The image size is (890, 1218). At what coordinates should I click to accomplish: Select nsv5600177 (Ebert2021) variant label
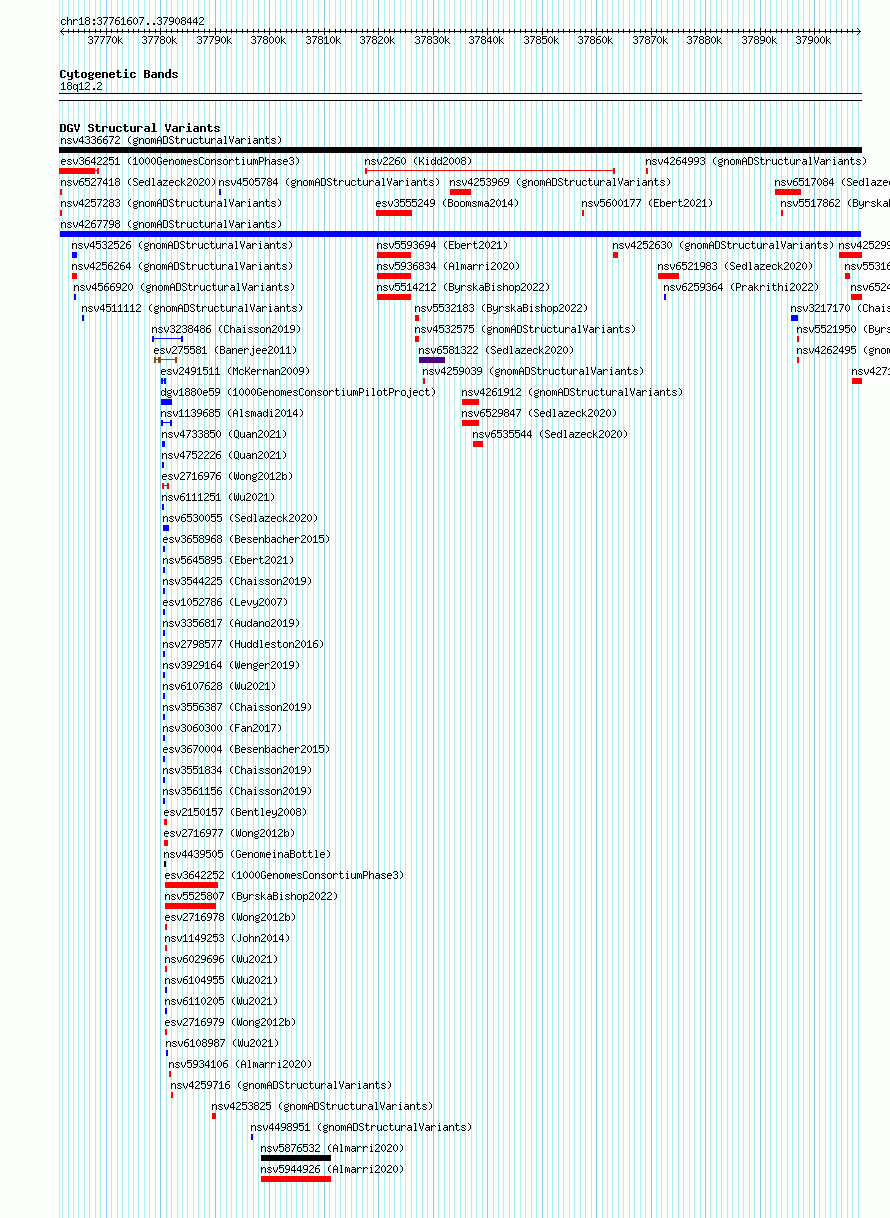click(x=647, y=203)
